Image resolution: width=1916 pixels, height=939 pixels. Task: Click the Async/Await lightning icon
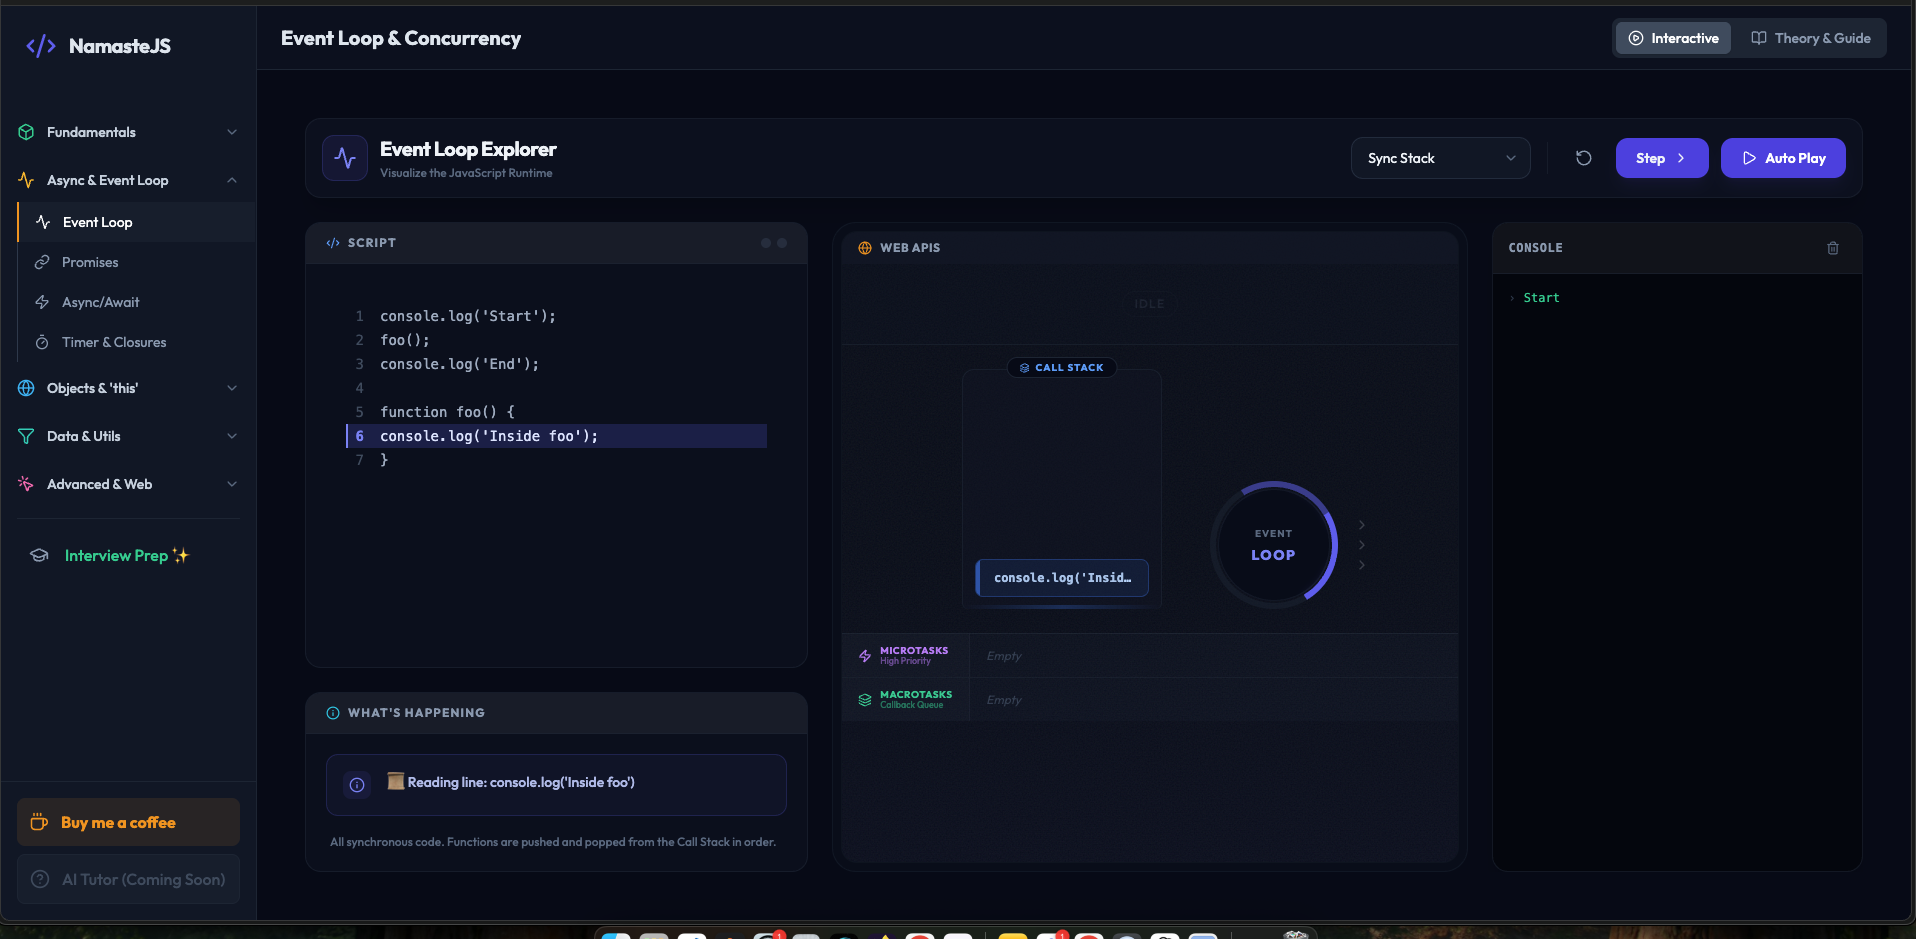[x=42, y=302]
